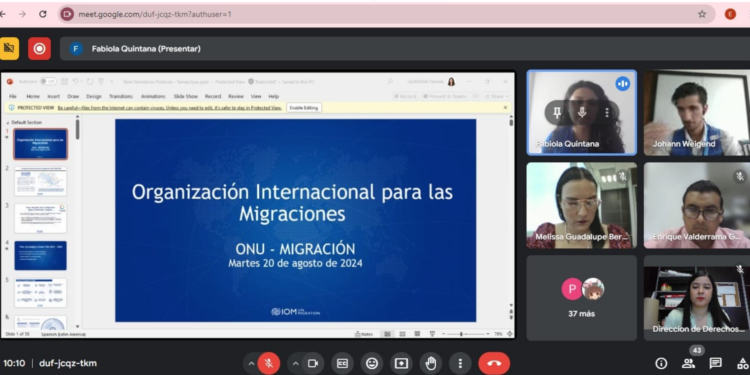This screenshot has width=750, height=375.
Task: Click the Notes button in status bar
Action: tap(364, 334)
